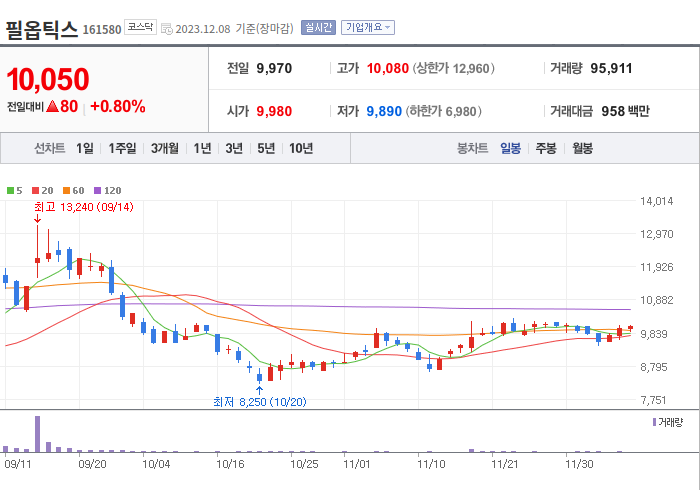
Task: Click the stock code 161580
Action: 102,30
